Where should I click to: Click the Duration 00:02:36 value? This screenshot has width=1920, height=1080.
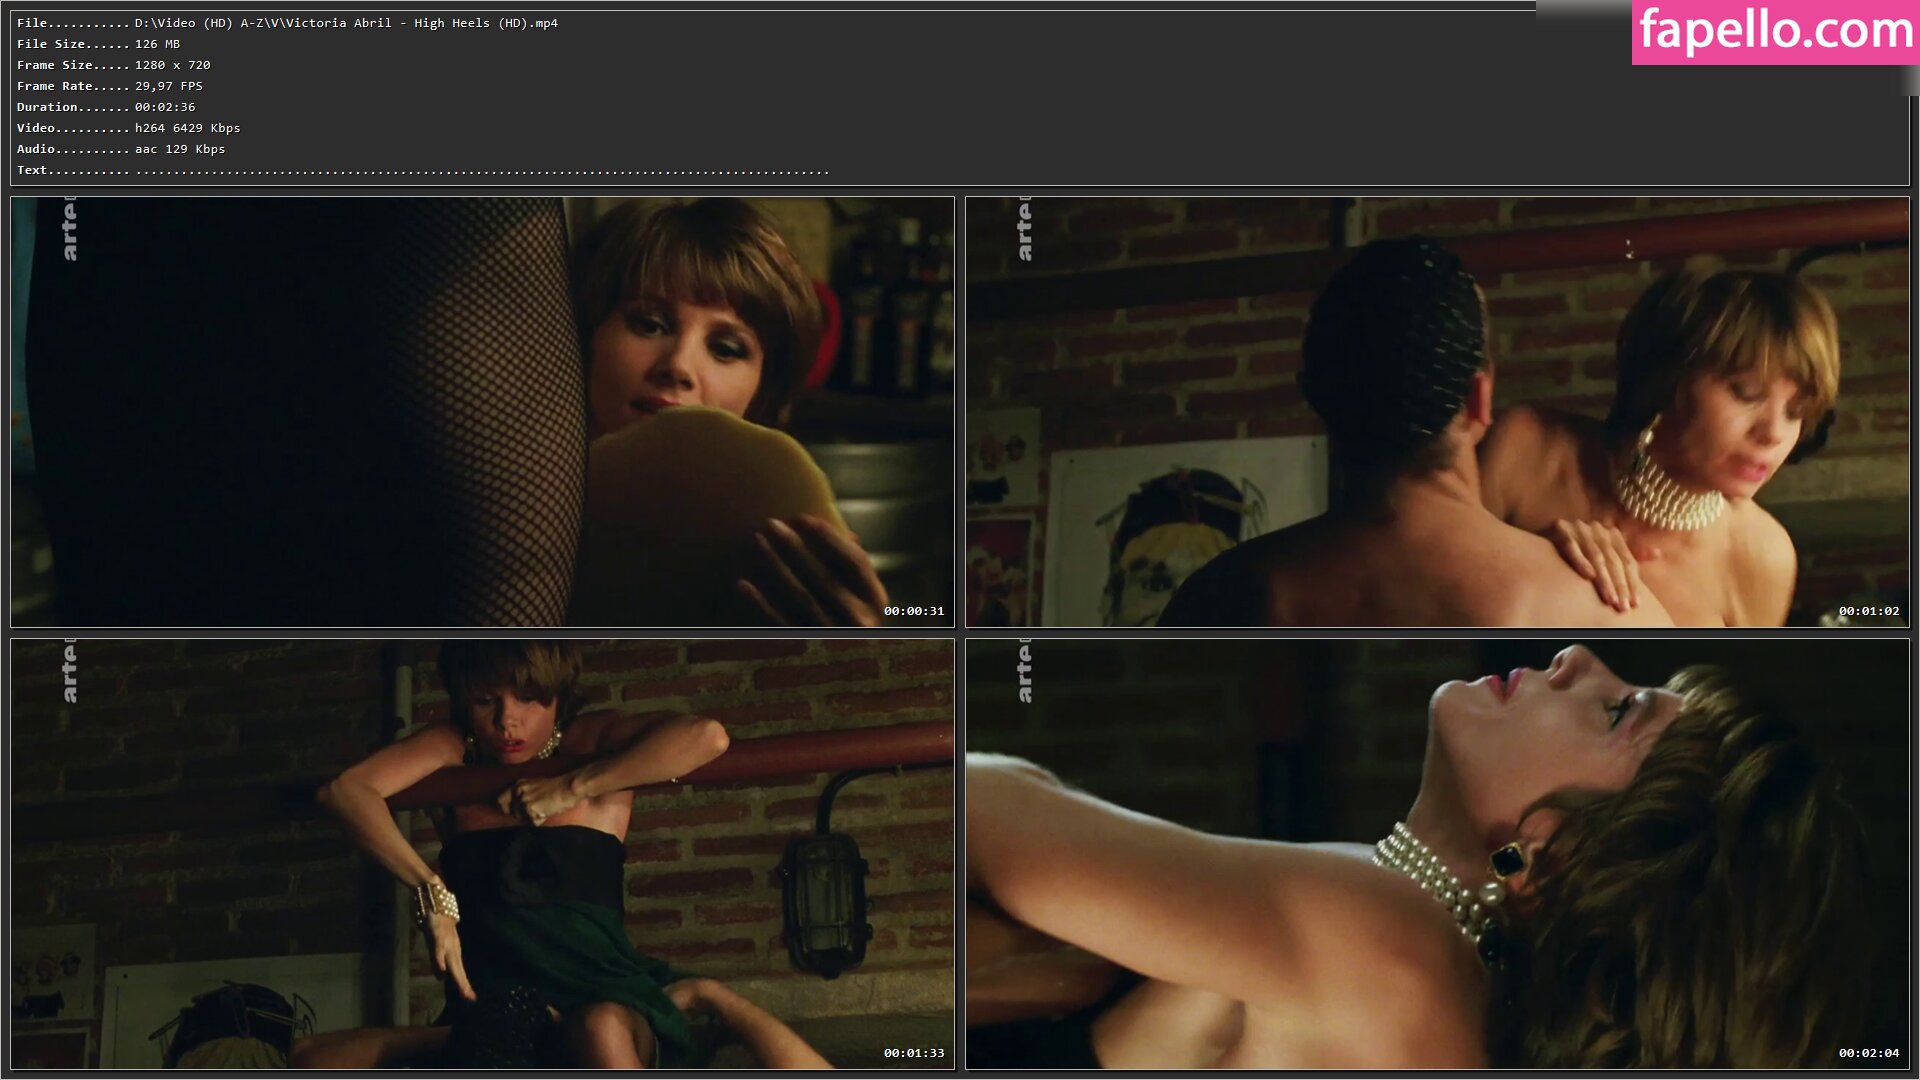(165, 107)
